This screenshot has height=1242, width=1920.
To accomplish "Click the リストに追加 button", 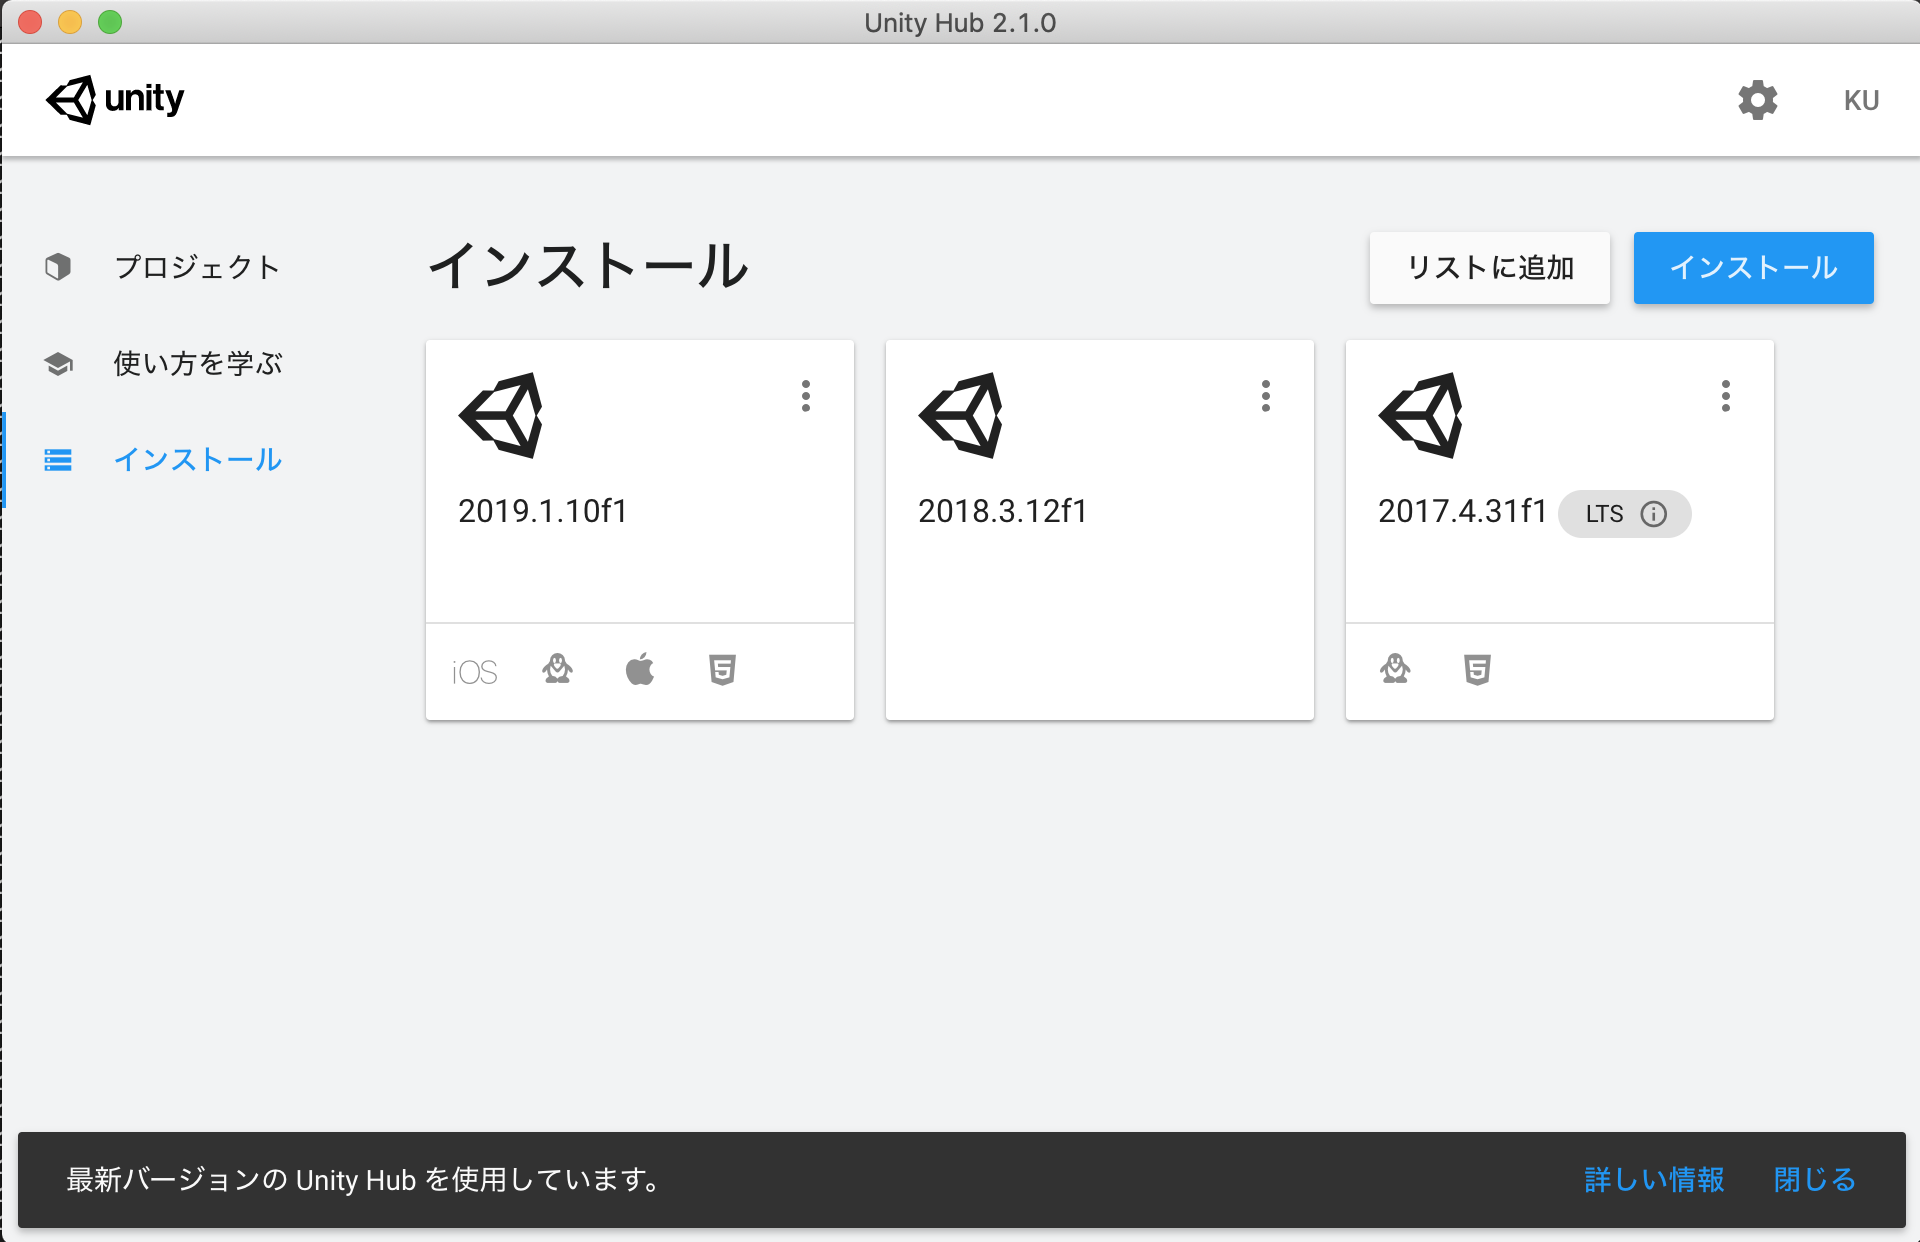I will click(x=1489, y=268).
